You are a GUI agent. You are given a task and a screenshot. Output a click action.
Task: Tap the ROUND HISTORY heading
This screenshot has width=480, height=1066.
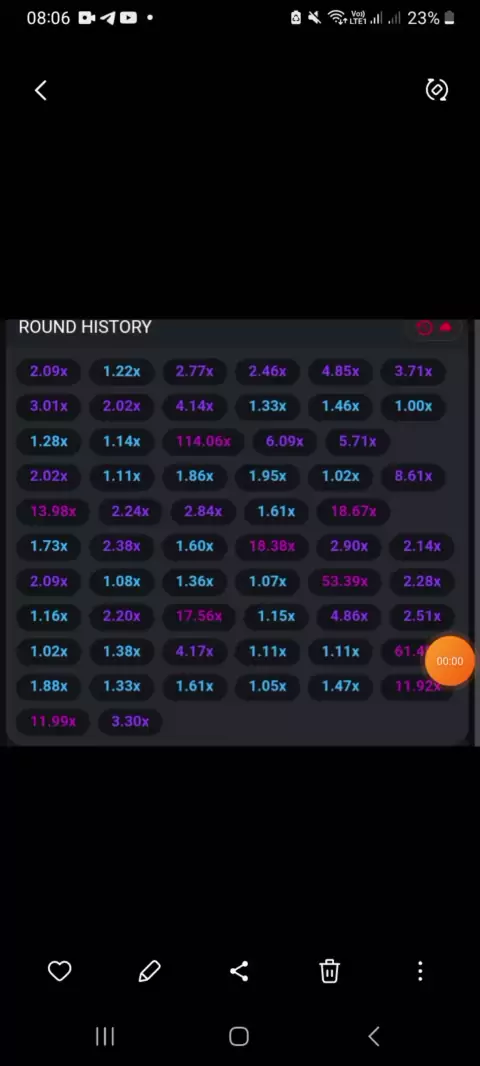pyautogui.click(x=85, y=327)
